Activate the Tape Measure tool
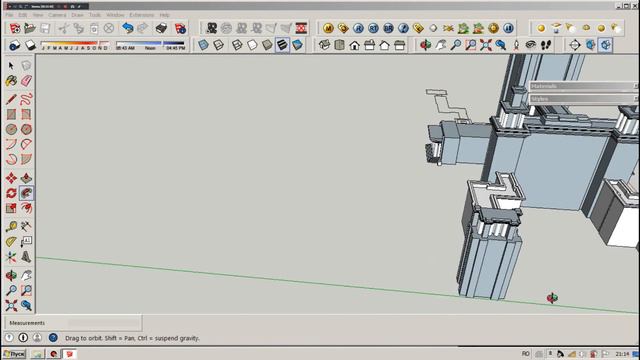 pos(11,227)
